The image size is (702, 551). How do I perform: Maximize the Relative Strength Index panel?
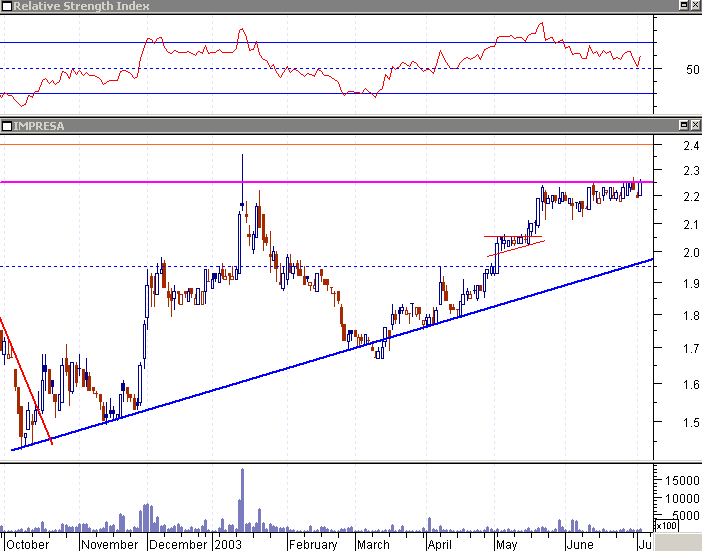pyautogui.click(x=684, y=5)
